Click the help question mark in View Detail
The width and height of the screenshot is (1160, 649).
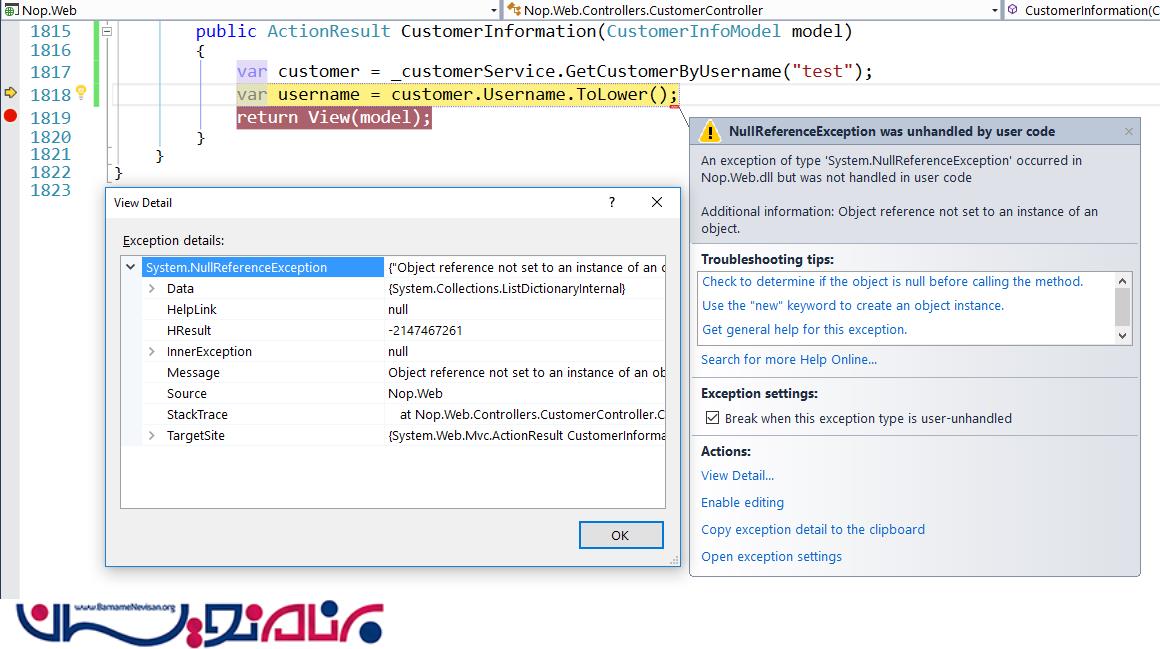[x=612, y=202]
